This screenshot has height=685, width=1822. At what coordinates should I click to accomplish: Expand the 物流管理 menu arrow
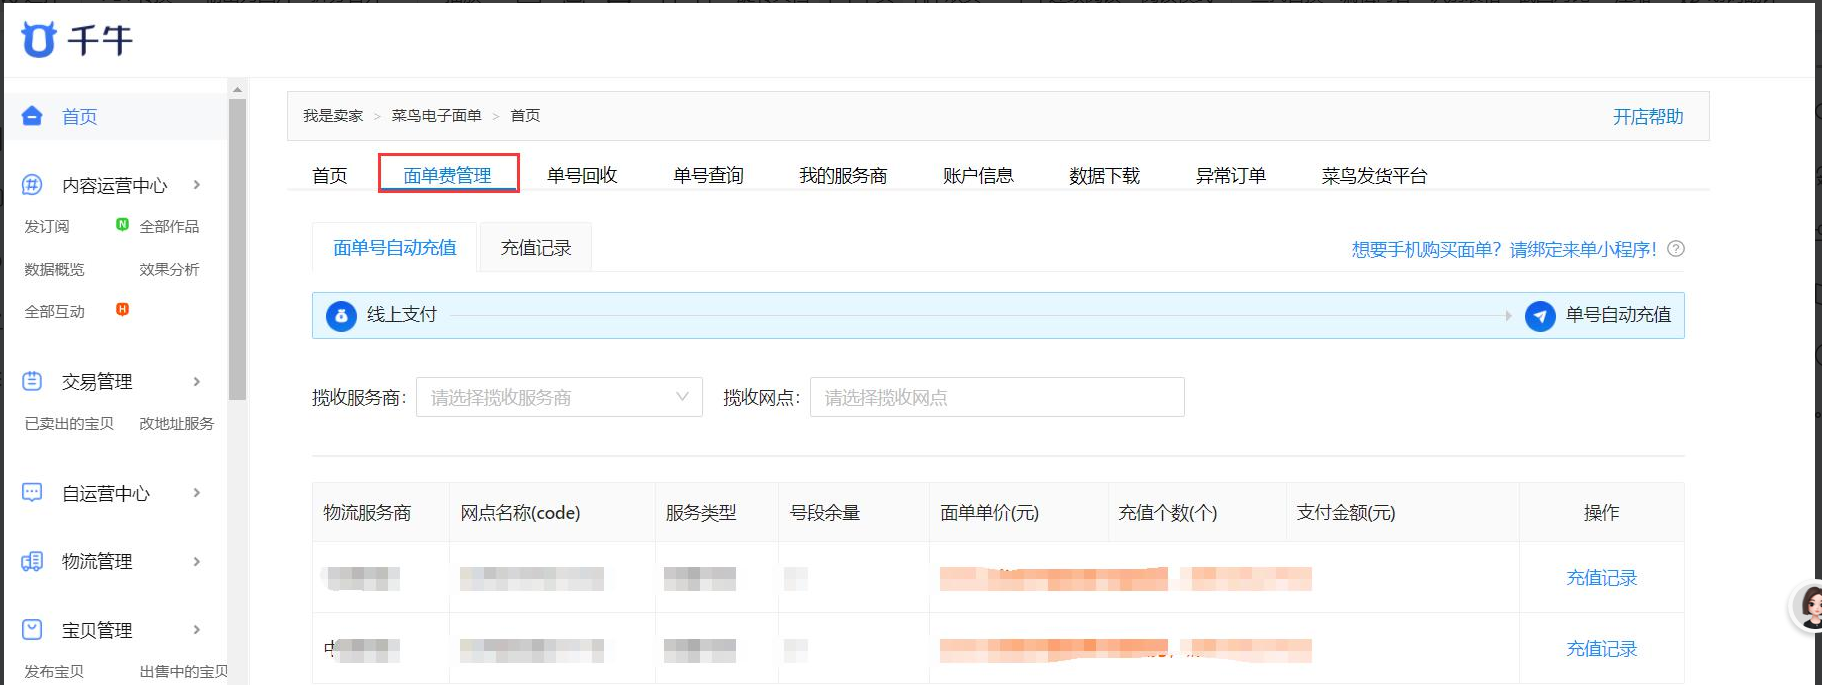point(197,561)
